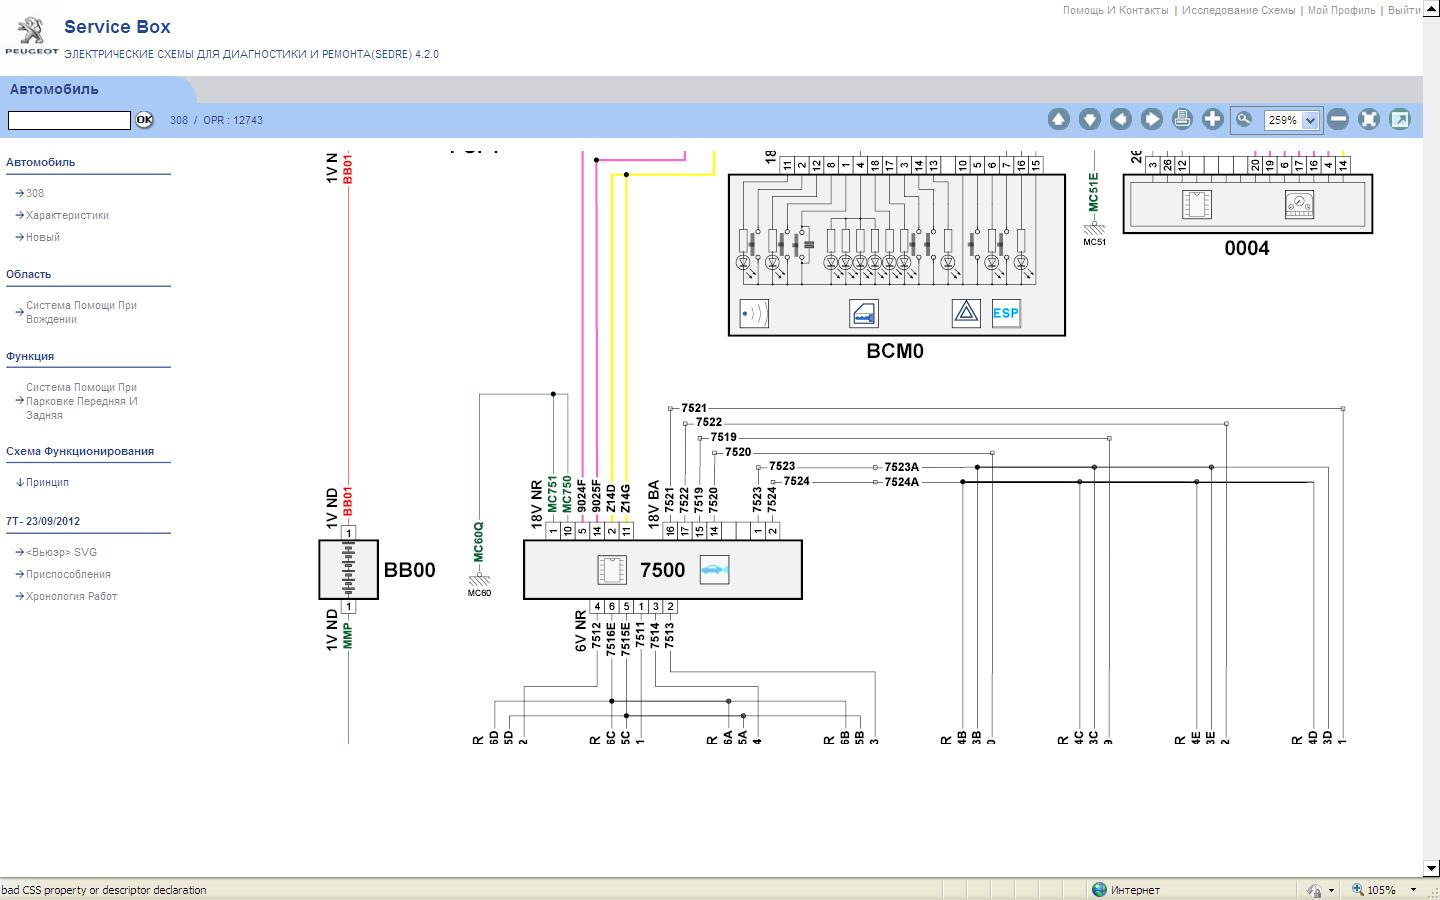Image resolution: width=1440 pixels, height=900 pixels.
Task: Open the Автомобиль tab
Action: tap(54, 89)
